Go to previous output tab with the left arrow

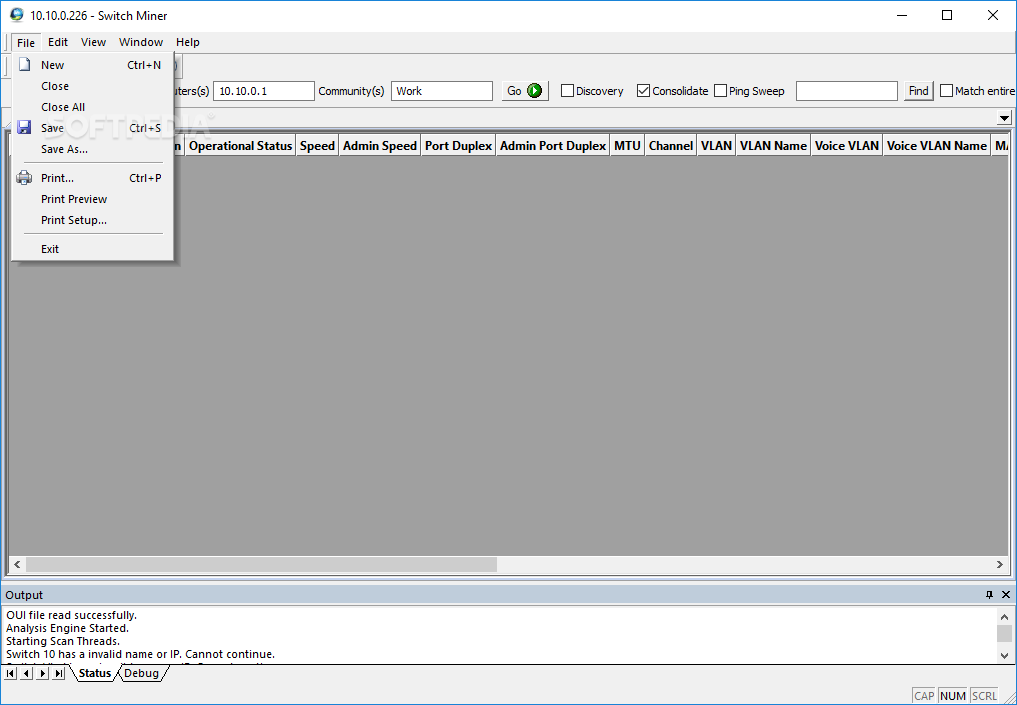tap(27, 673)
